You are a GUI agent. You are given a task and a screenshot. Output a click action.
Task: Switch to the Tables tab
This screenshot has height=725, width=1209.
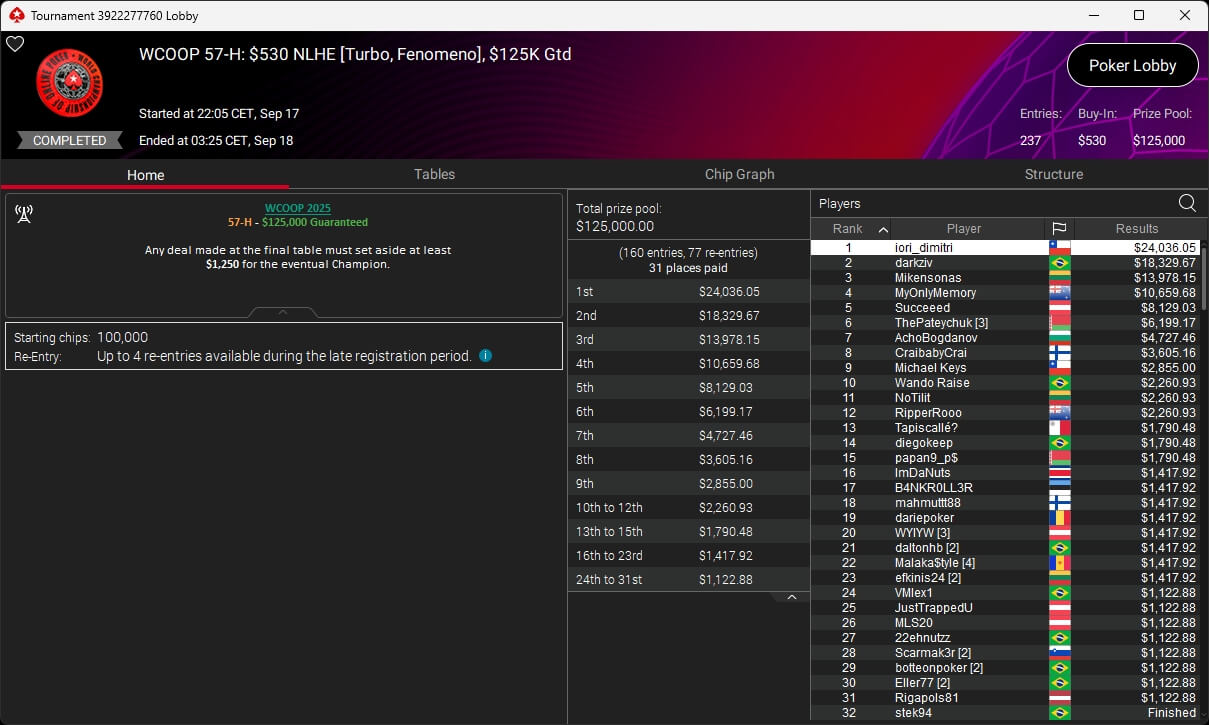434,174
